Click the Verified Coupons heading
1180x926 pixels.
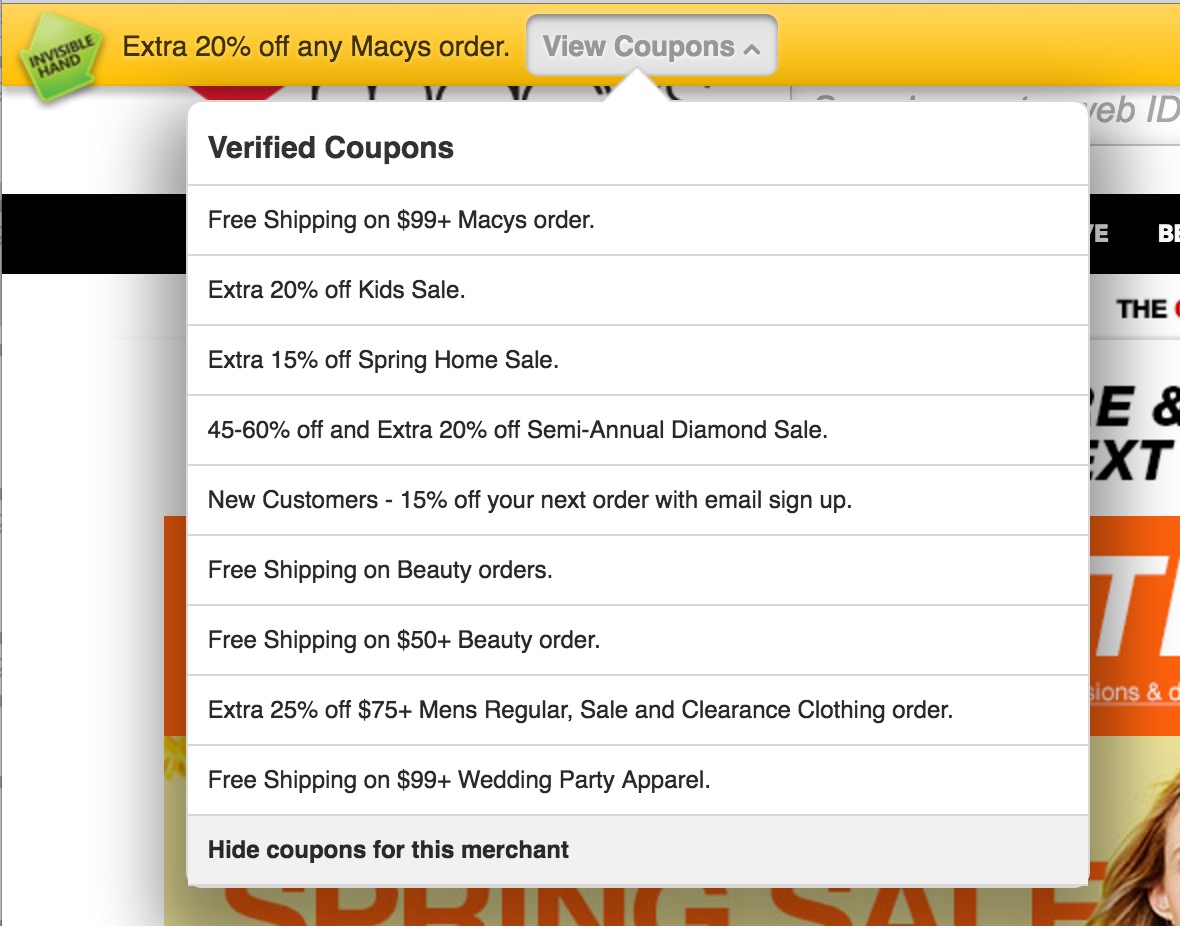point(331,148)
